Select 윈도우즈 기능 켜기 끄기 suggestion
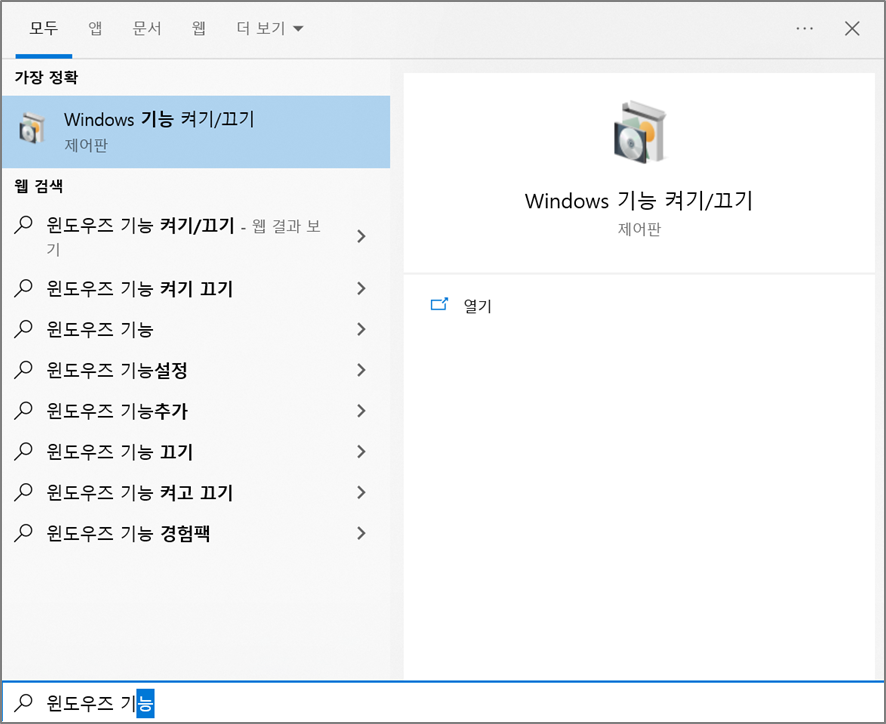 (x=196, y=288)
